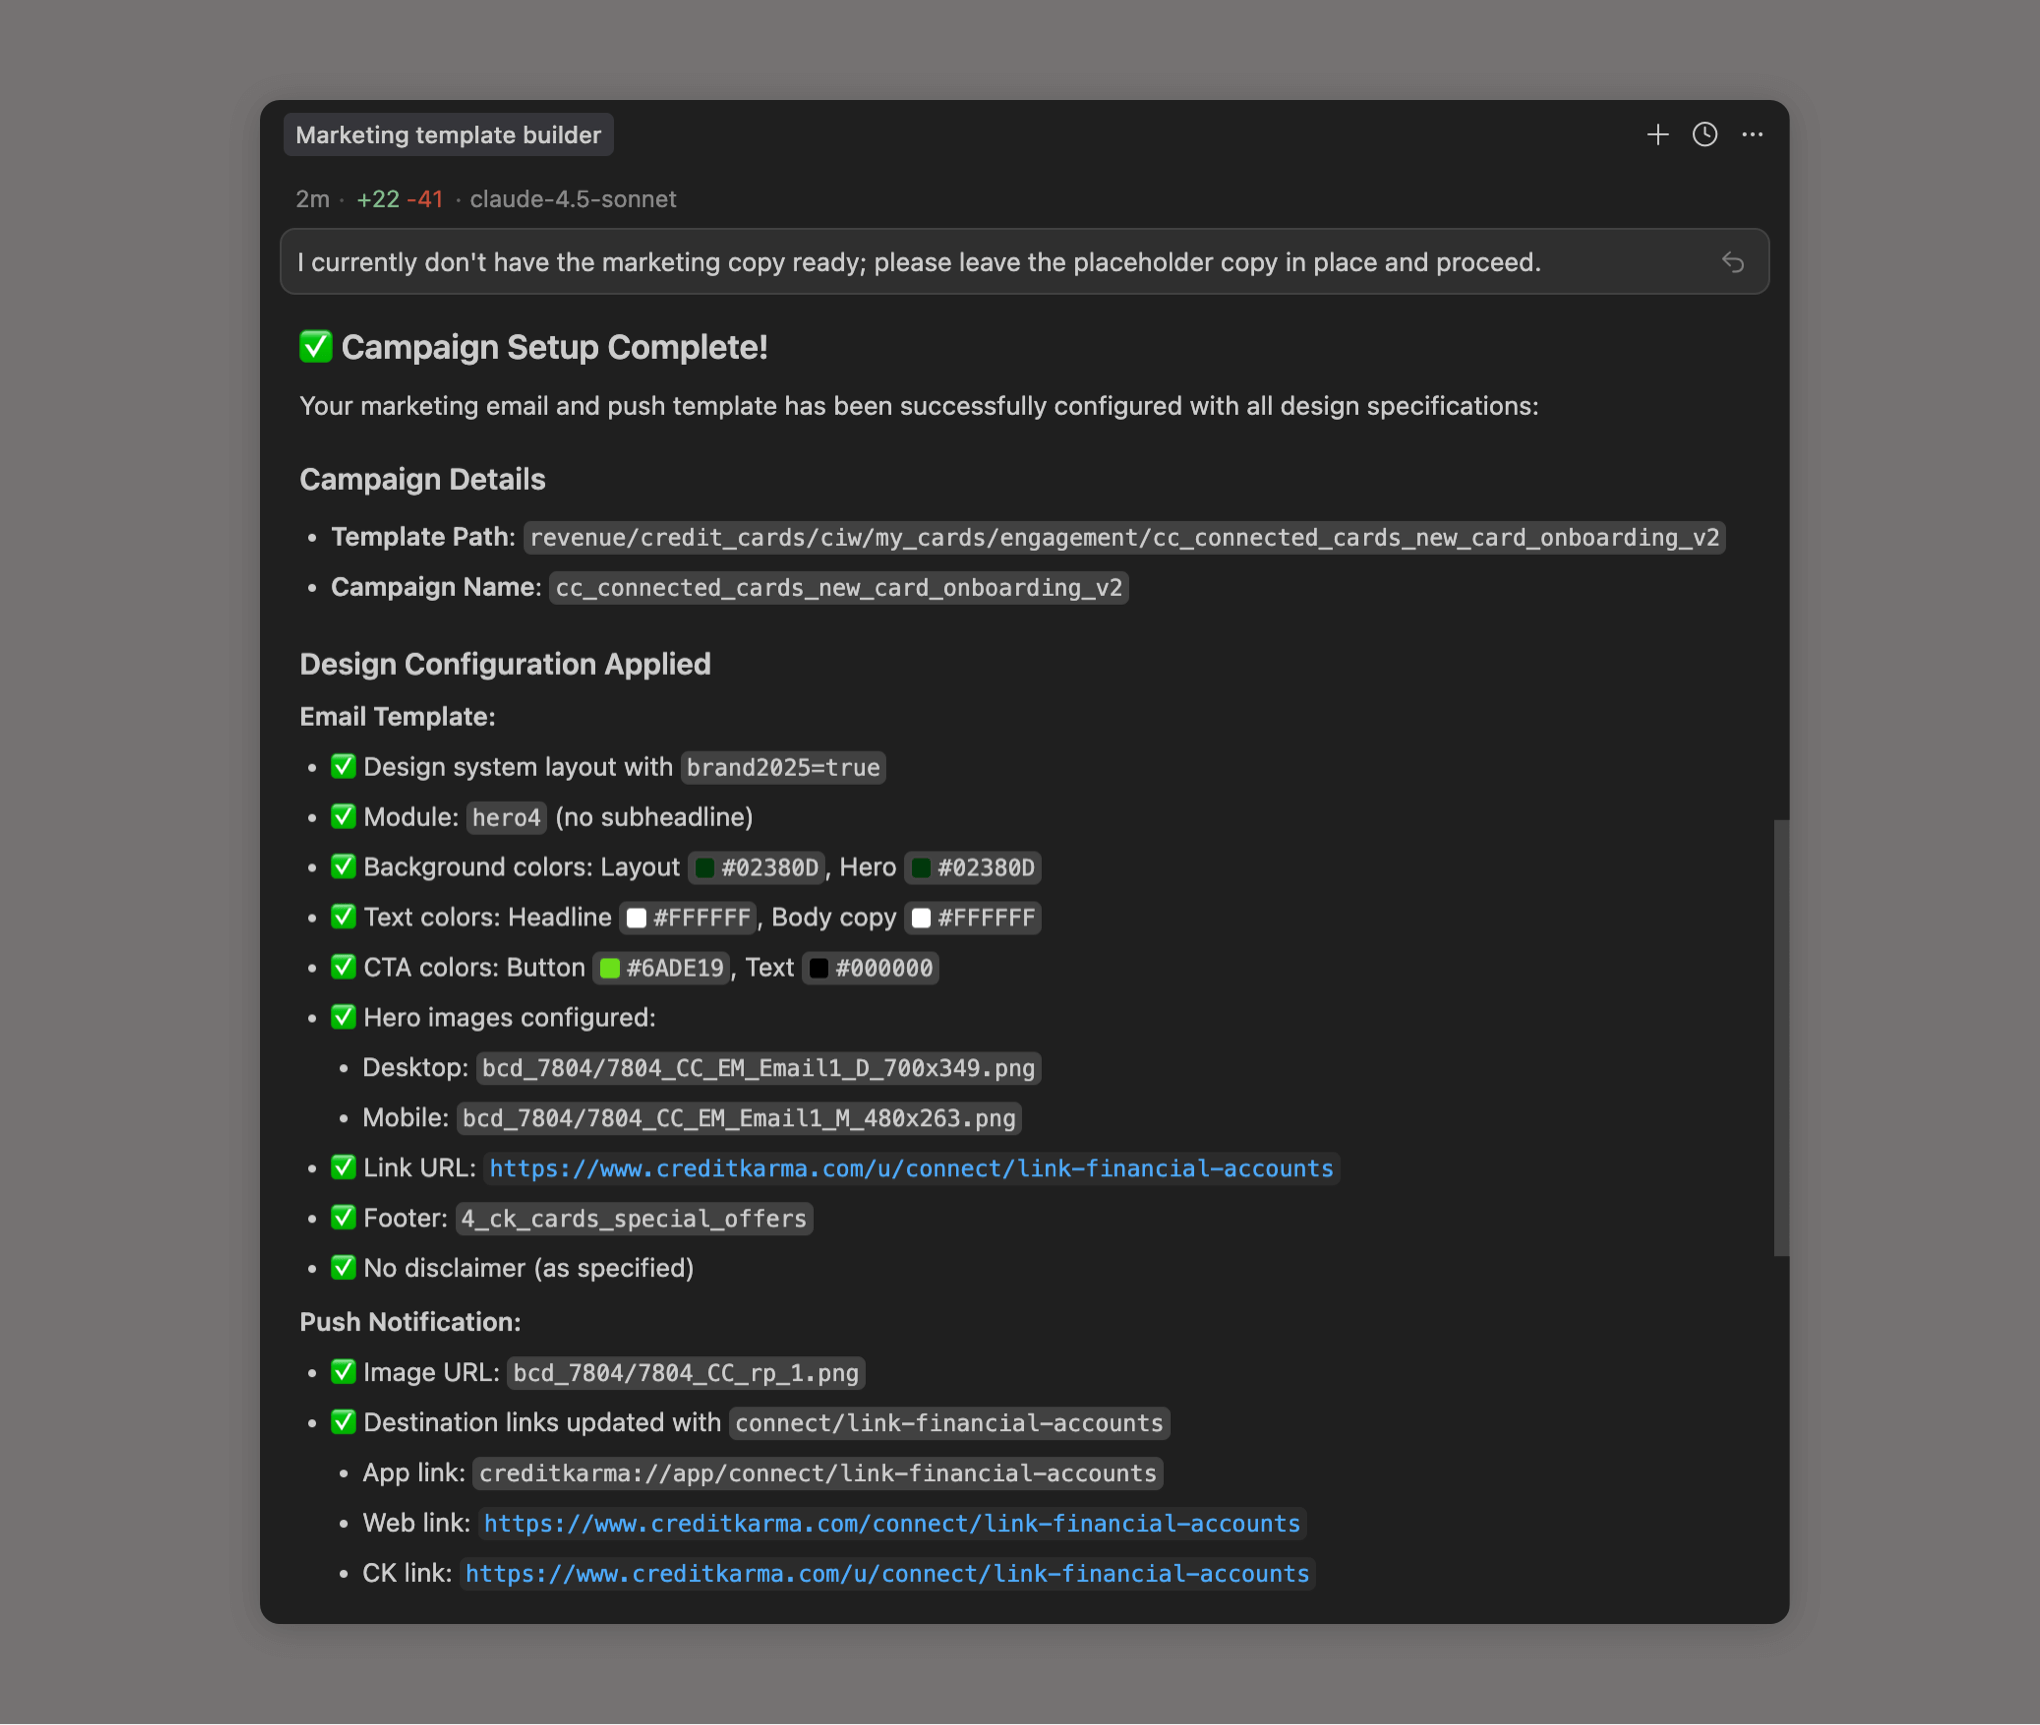Click the hero4 module code chip
Screen dimensions: 2040x1725
[506, 818]
